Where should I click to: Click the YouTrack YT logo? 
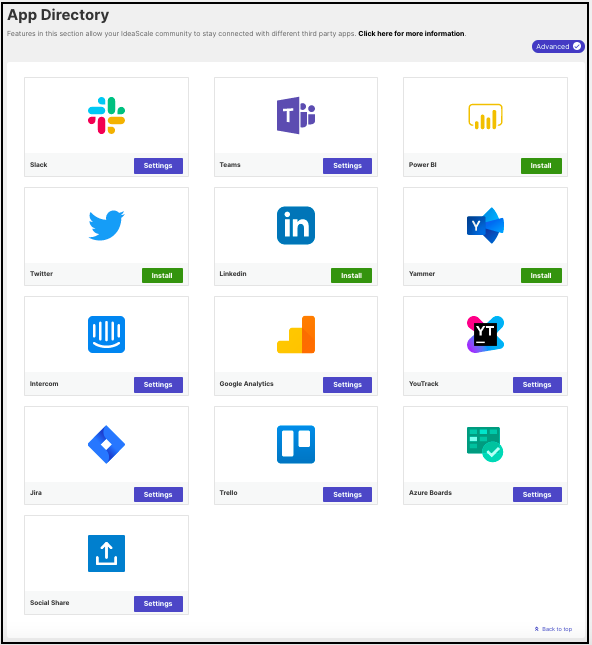485,334
